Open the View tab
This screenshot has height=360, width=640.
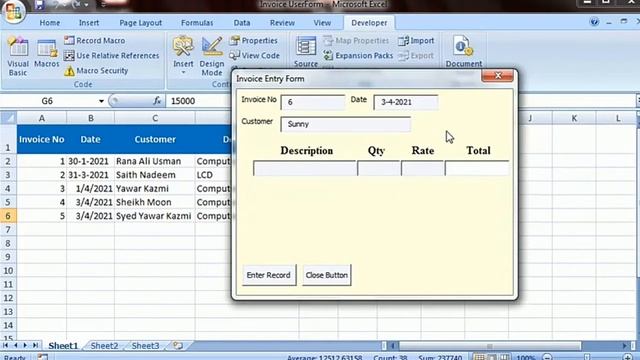point(322,23)
